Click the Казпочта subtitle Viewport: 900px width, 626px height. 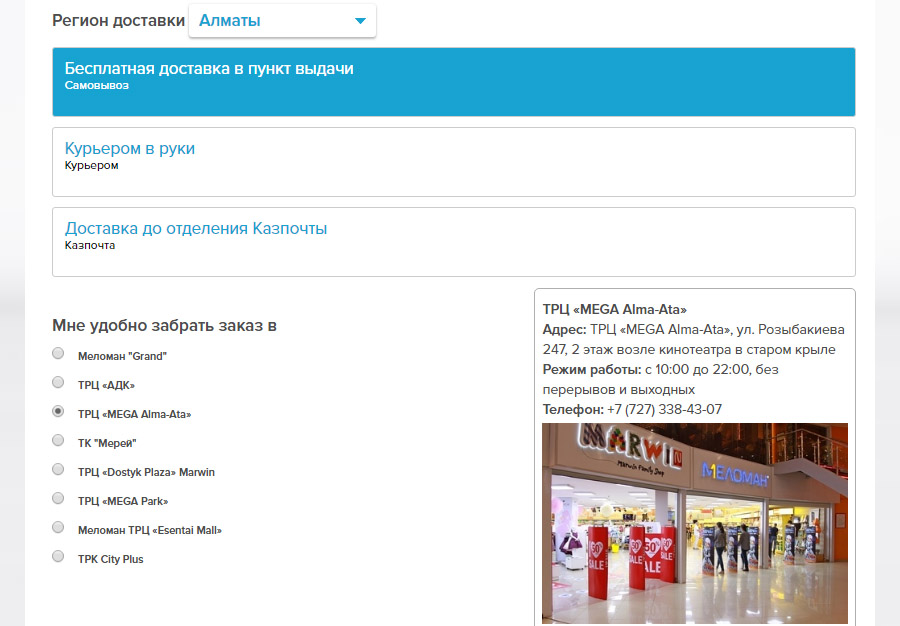tap(90, 246)
